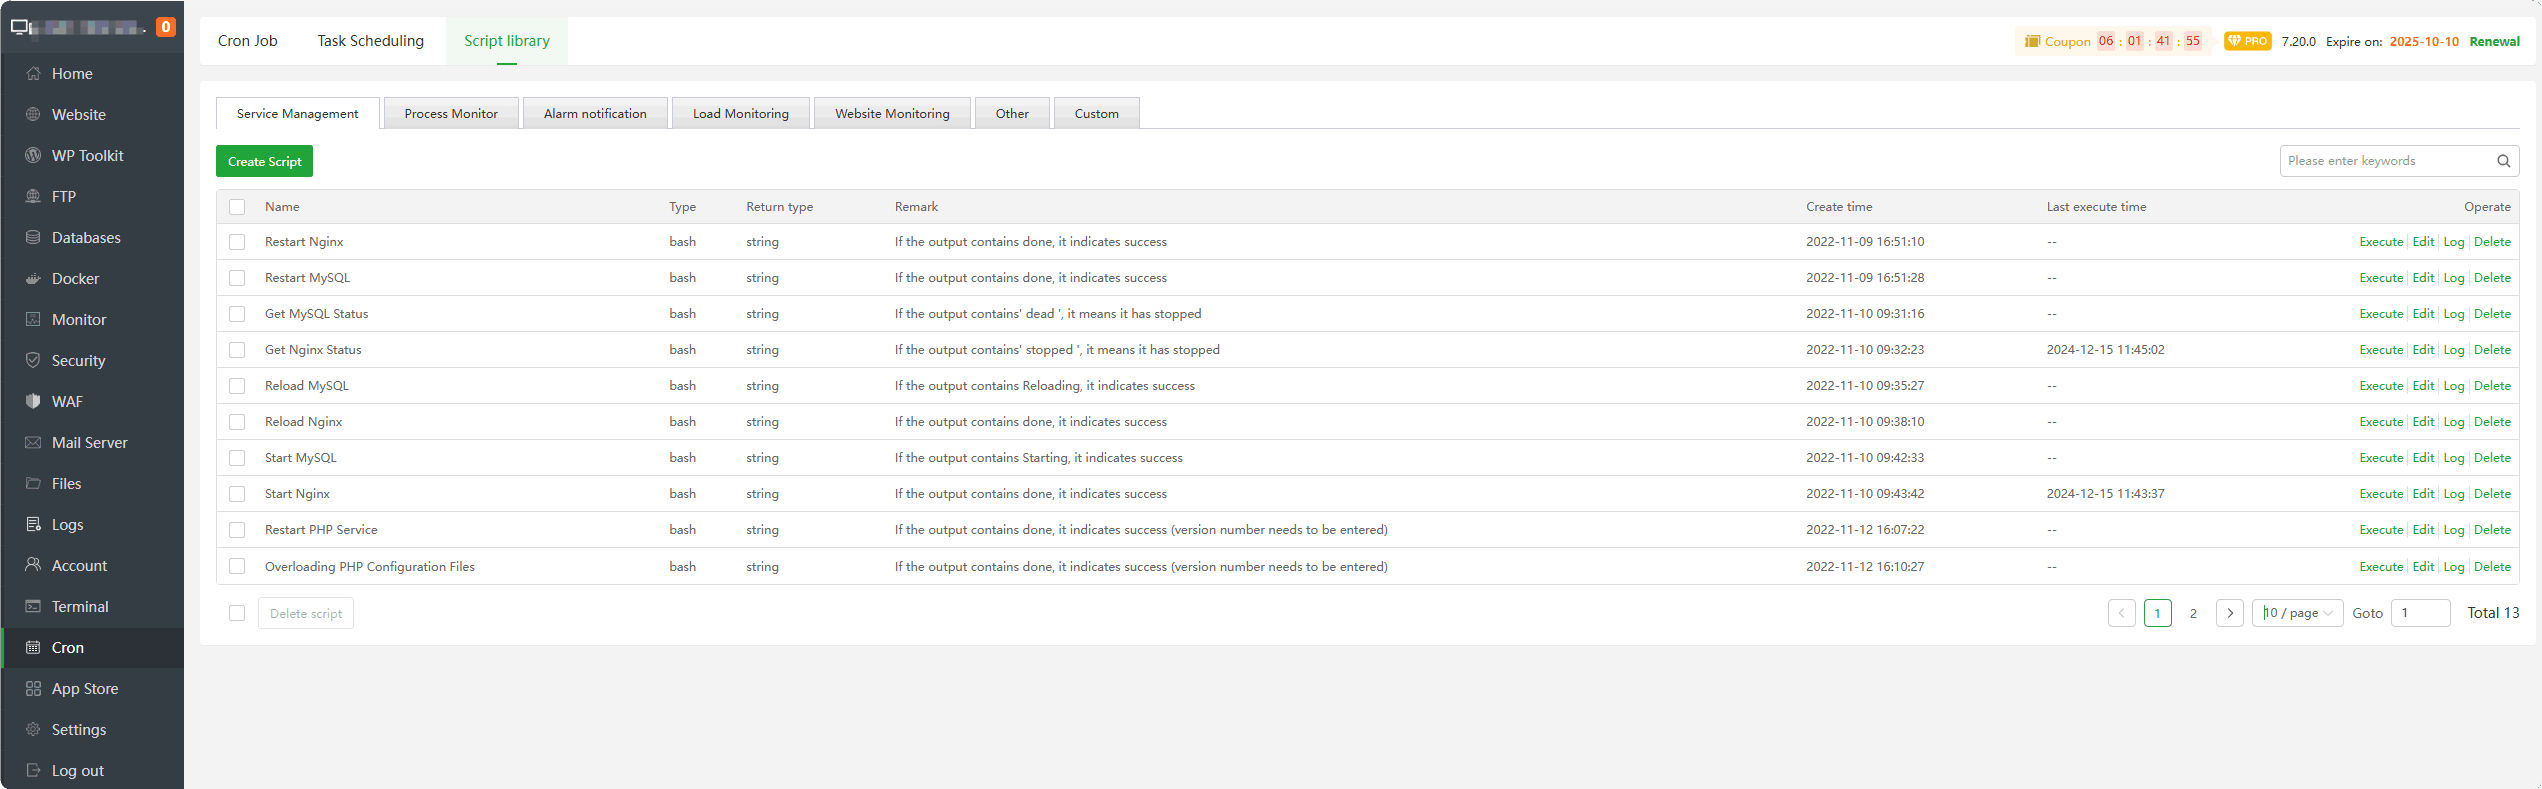The image size is (2542, 789).
Task: Execute the Reload MySQL script
Action: [x=2380, y=386]
